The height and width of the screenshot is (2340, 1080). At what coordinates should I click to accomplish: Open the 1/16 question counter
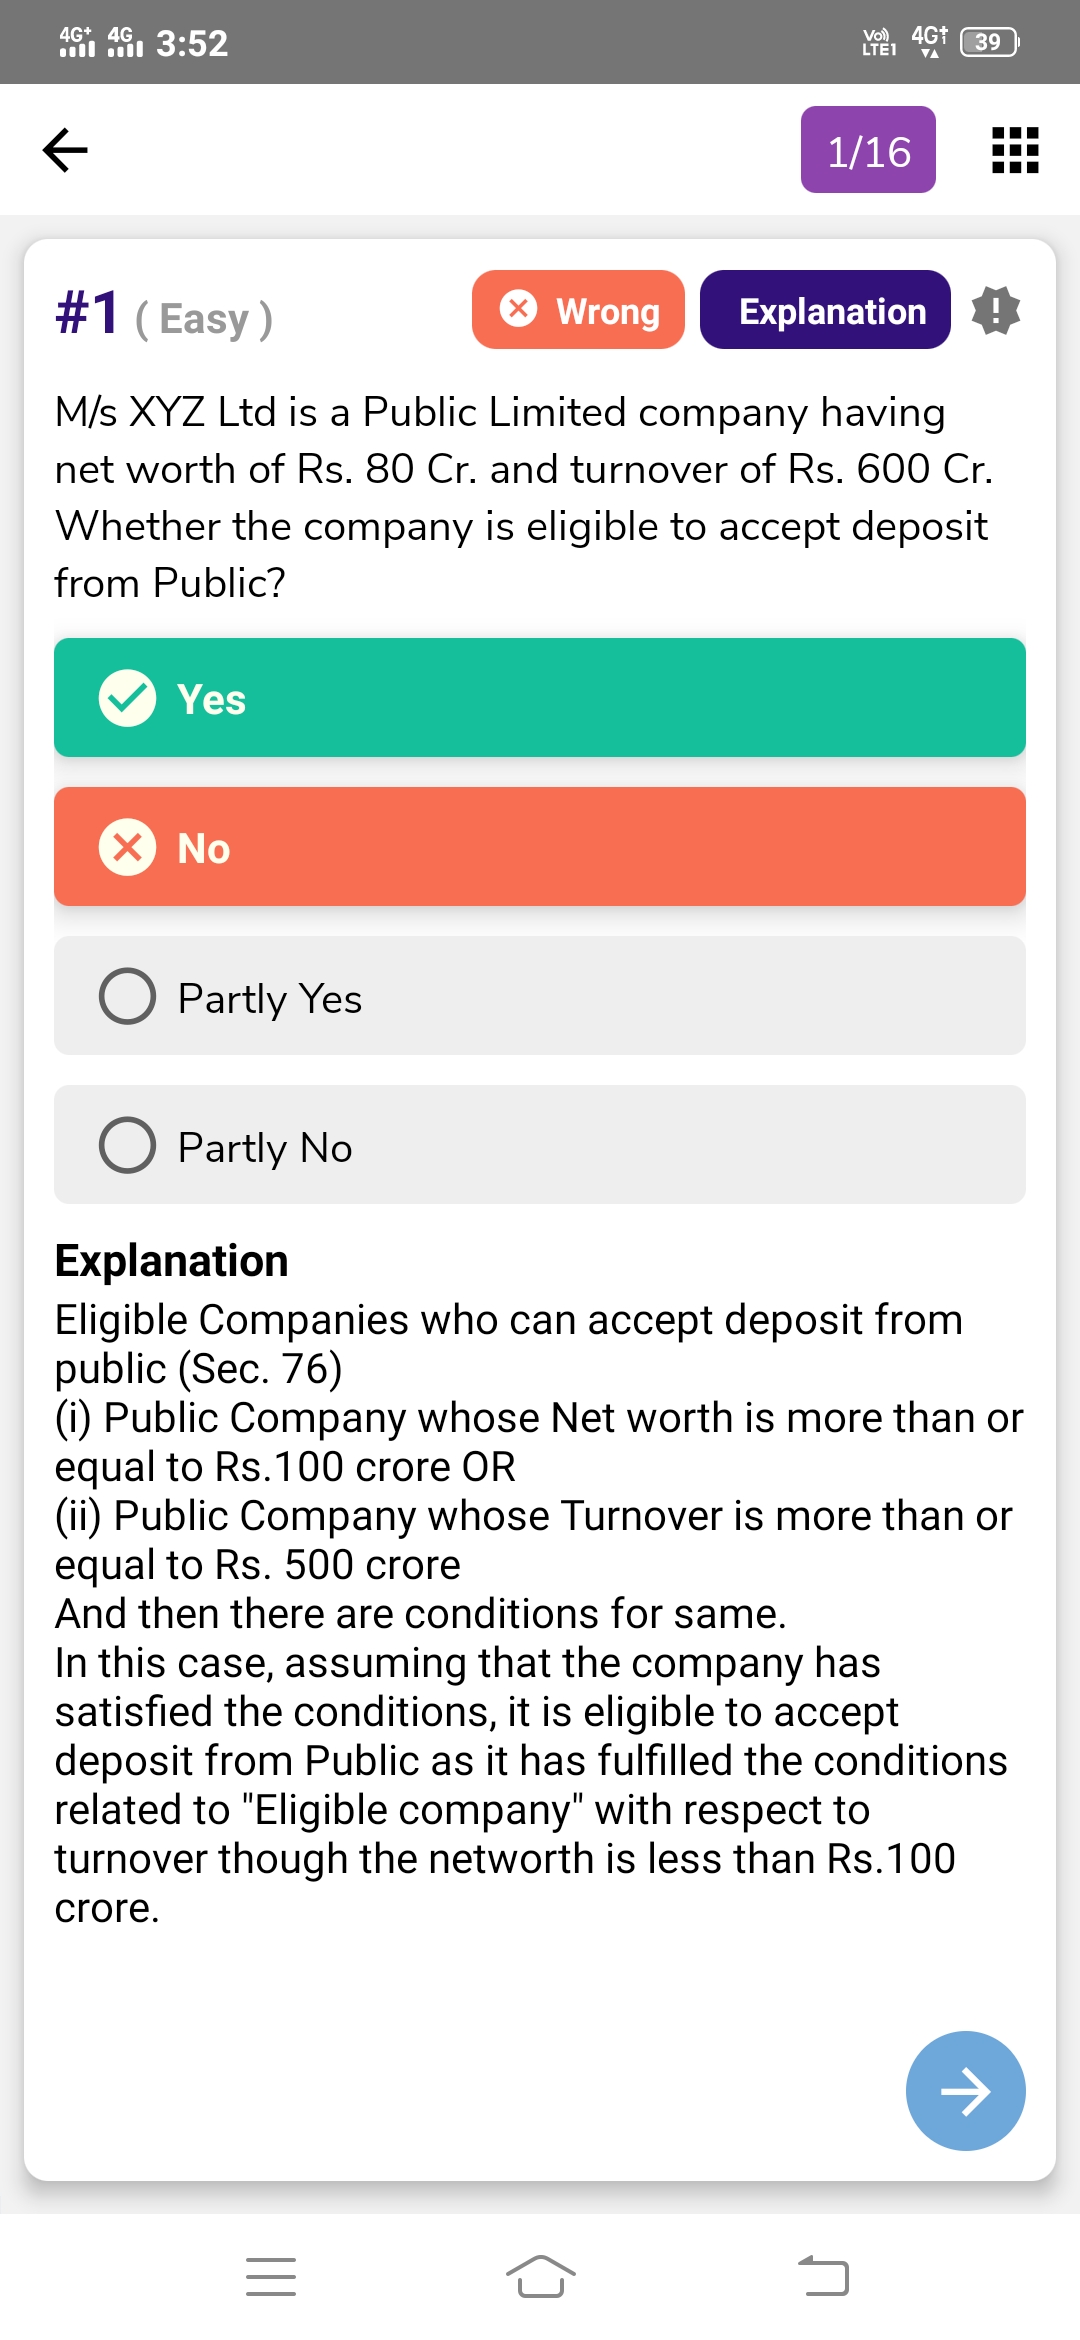pos(868,150)
